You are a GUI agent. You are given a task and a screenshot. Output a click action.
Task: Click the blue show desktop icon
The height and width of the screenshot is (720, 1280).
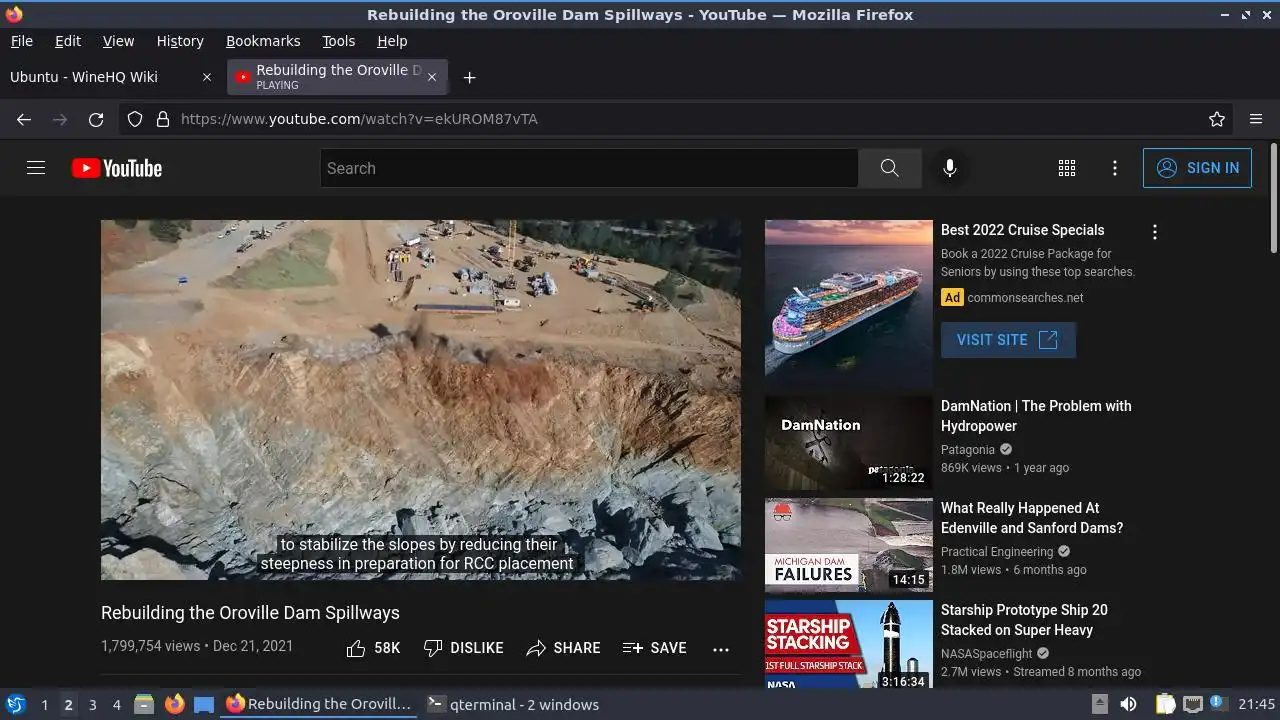[204, 704]
